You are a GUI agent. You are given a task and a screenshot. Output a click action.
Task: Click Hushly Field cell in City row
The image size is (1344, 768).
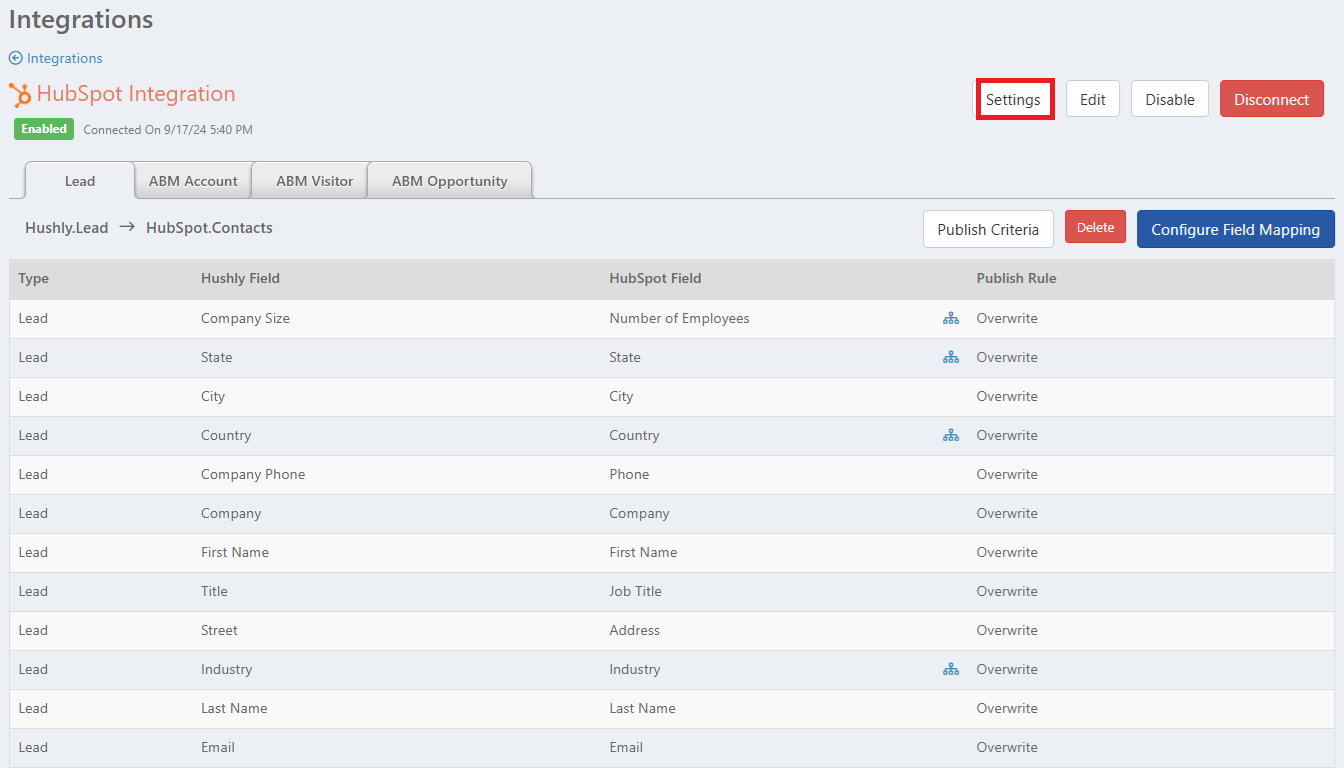213,397
